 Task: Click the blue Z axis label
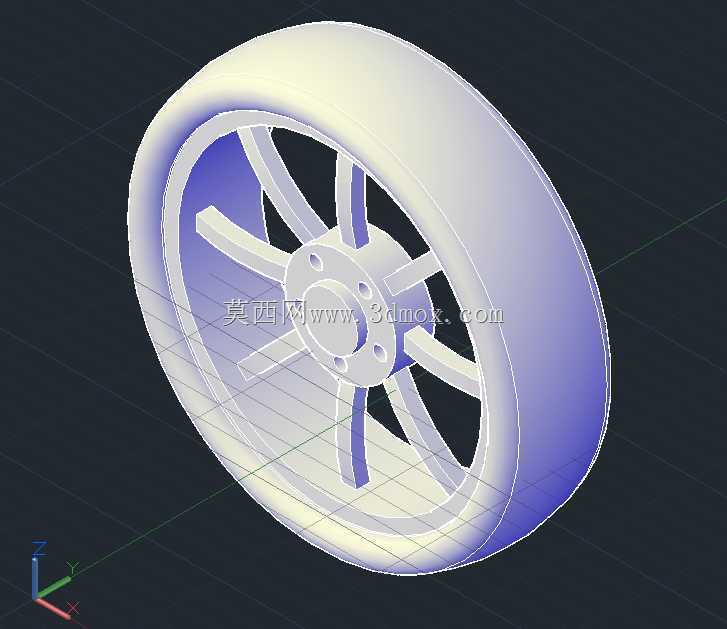point(39,548)
